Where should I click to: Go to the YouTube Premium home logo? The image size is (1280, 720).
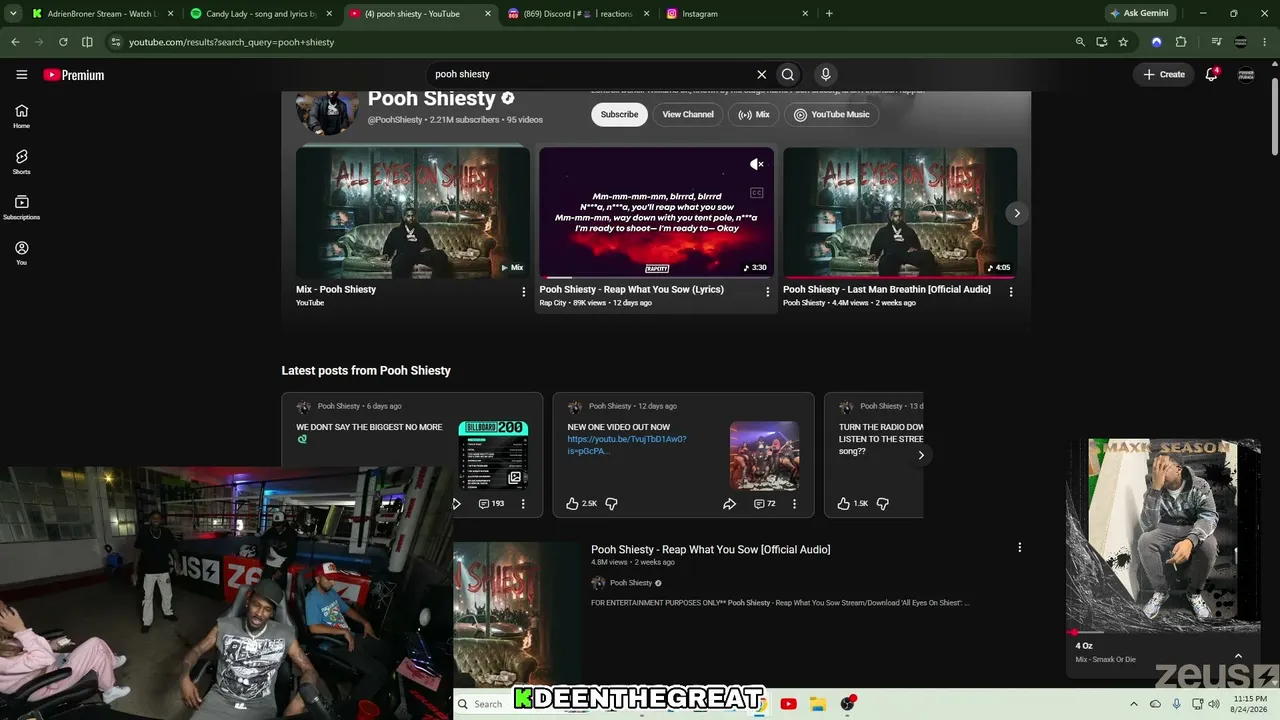[74, 75]
